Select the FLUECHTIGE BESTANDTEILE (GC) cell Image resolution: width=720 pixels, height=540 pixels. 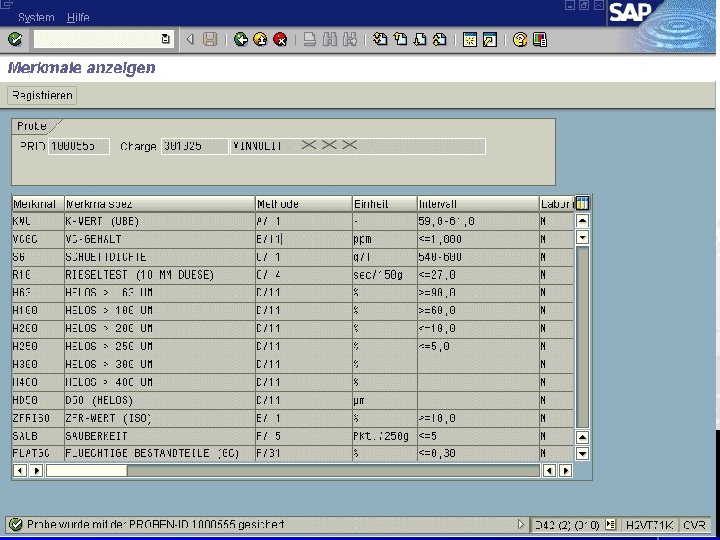click(159, 454)
